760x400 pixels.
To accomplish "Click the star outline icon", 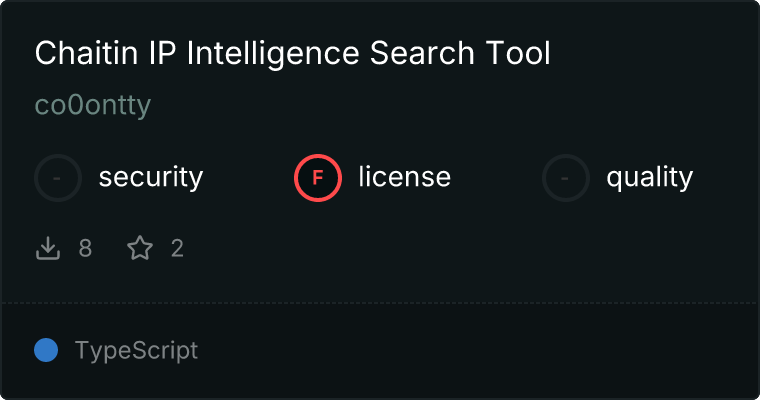I will (x=140, y=248).
